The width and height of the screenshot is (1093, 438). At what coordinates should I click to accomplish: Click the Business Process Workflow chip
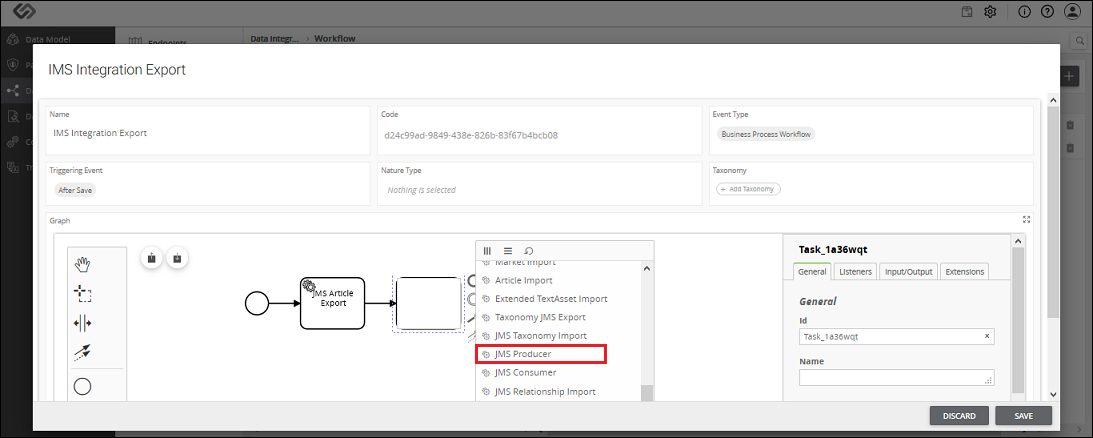pyautogui.click(x=765, y=134)
